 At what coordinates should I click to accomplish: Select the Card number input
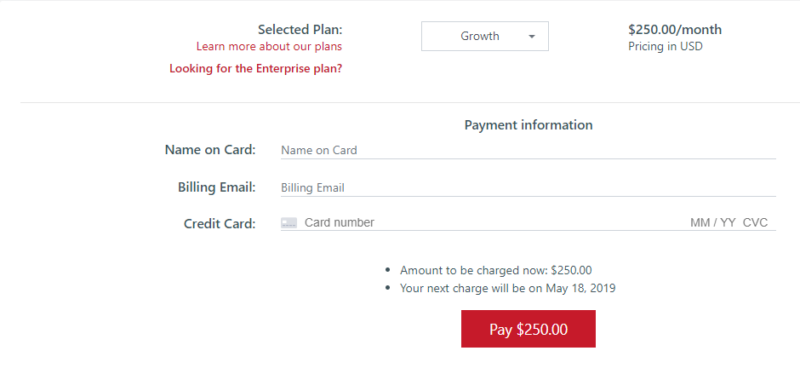(494, 223)
